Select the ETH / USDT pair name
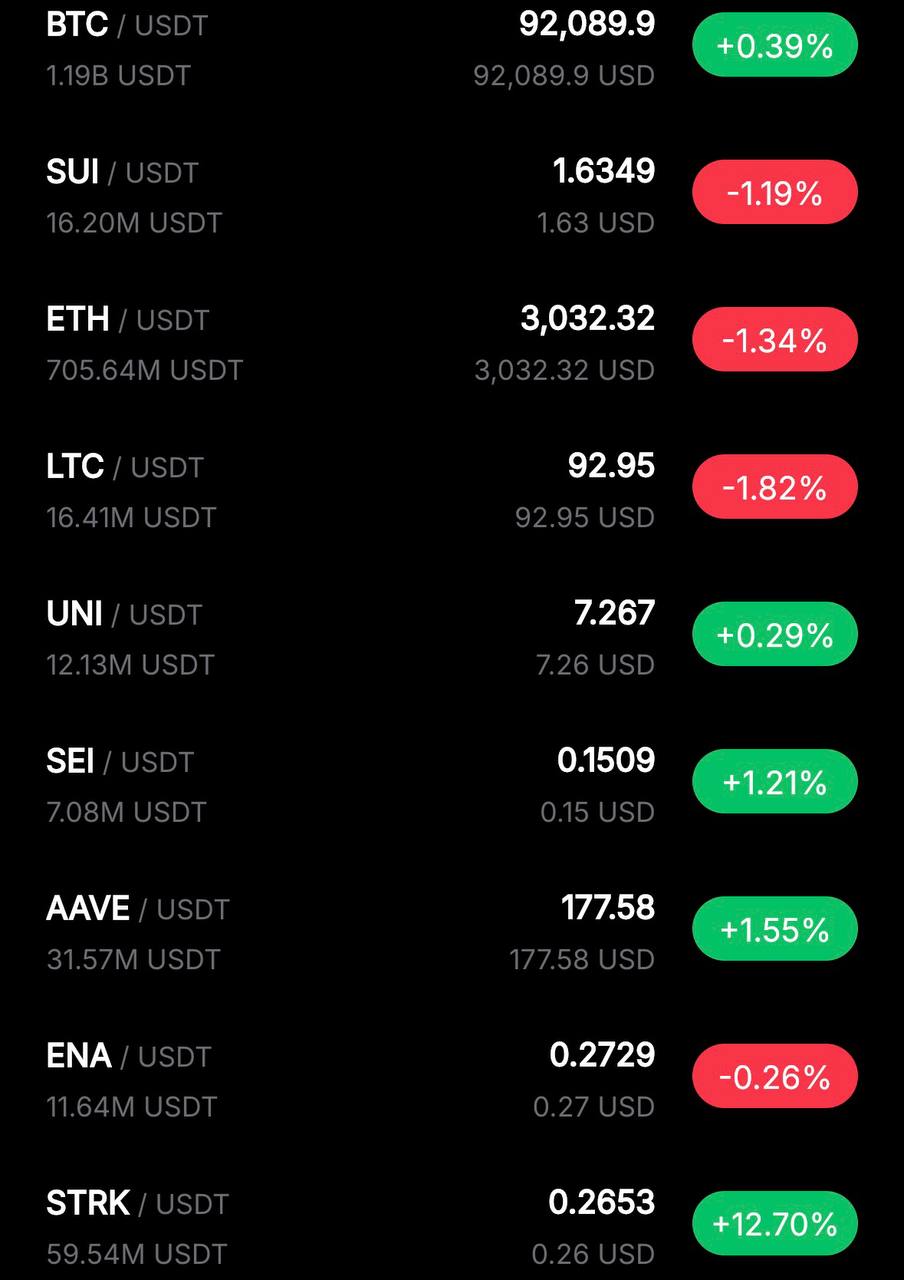The image size is (904, 1280). click(127, 319)
